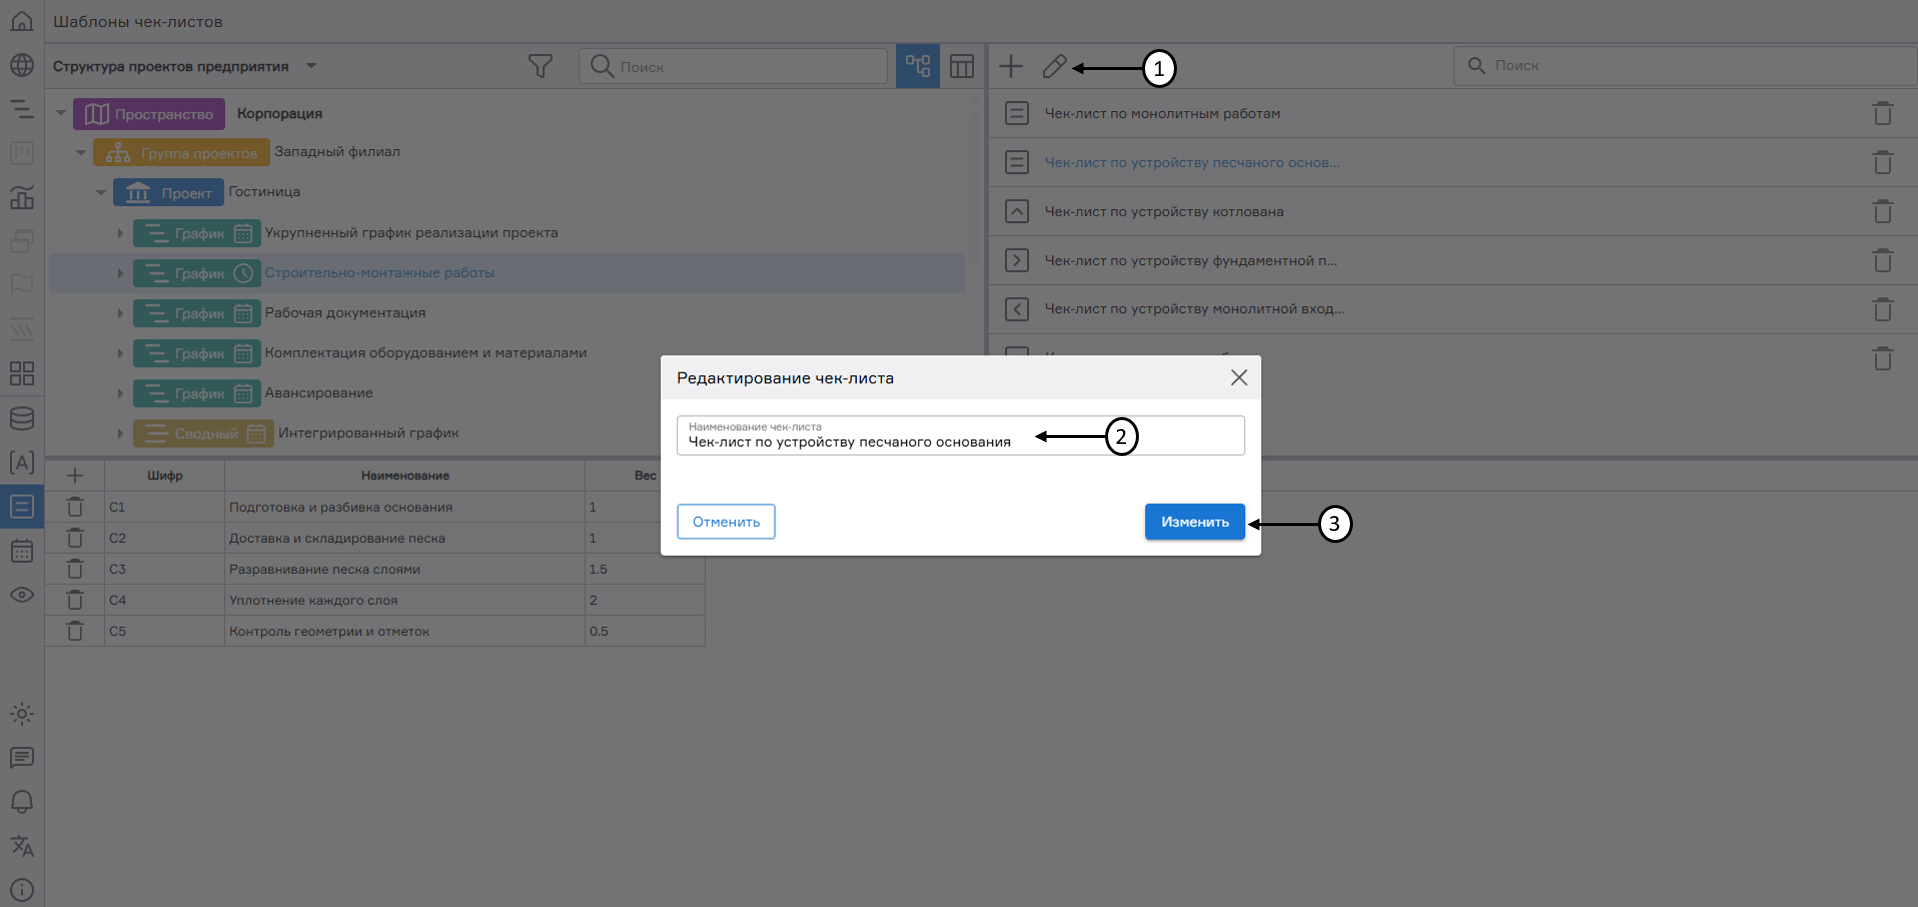Select the tree structure view icon
The height and width of the screenshot is (907, 1918).
coord(917,67)
